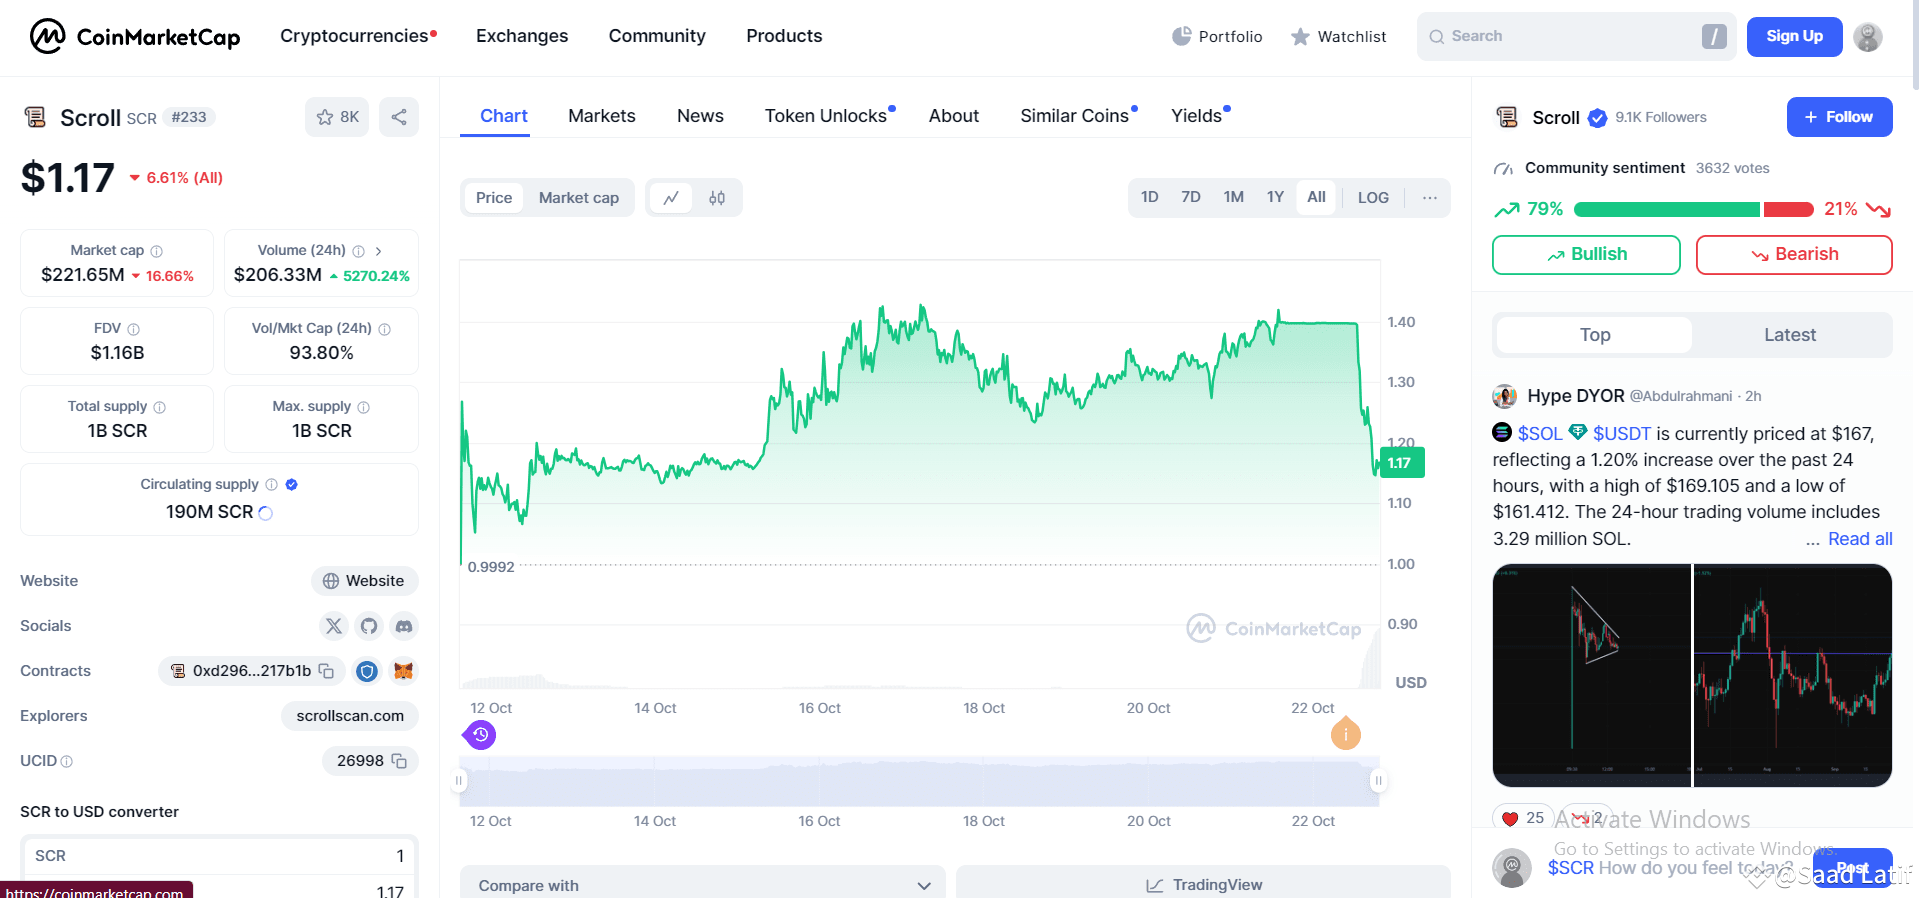Screen dimensions: 1919x898
Task: Click the CoinMarketCap logo
Action: 135,36
